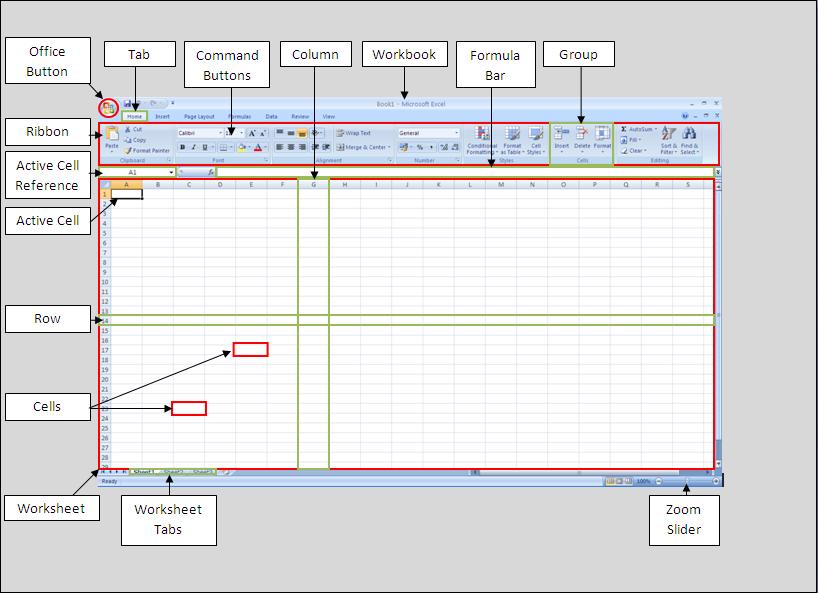
Task: Click the Office Button
Action: click(x=107, y=105)
